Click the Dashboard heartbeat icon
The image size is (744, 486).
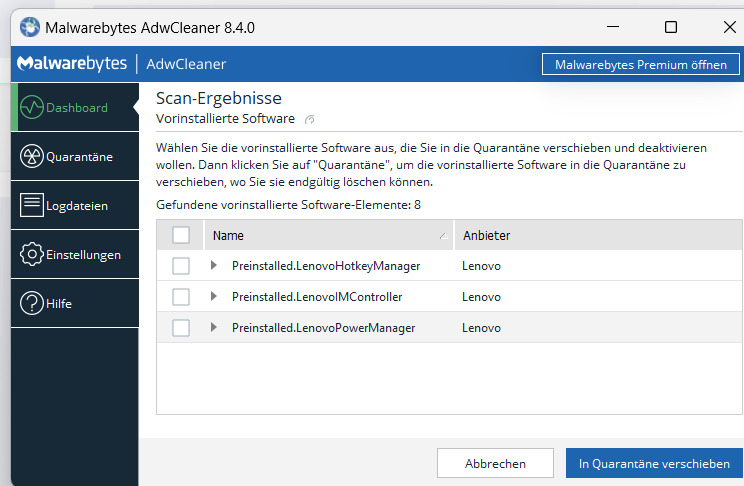click(32, 107)
